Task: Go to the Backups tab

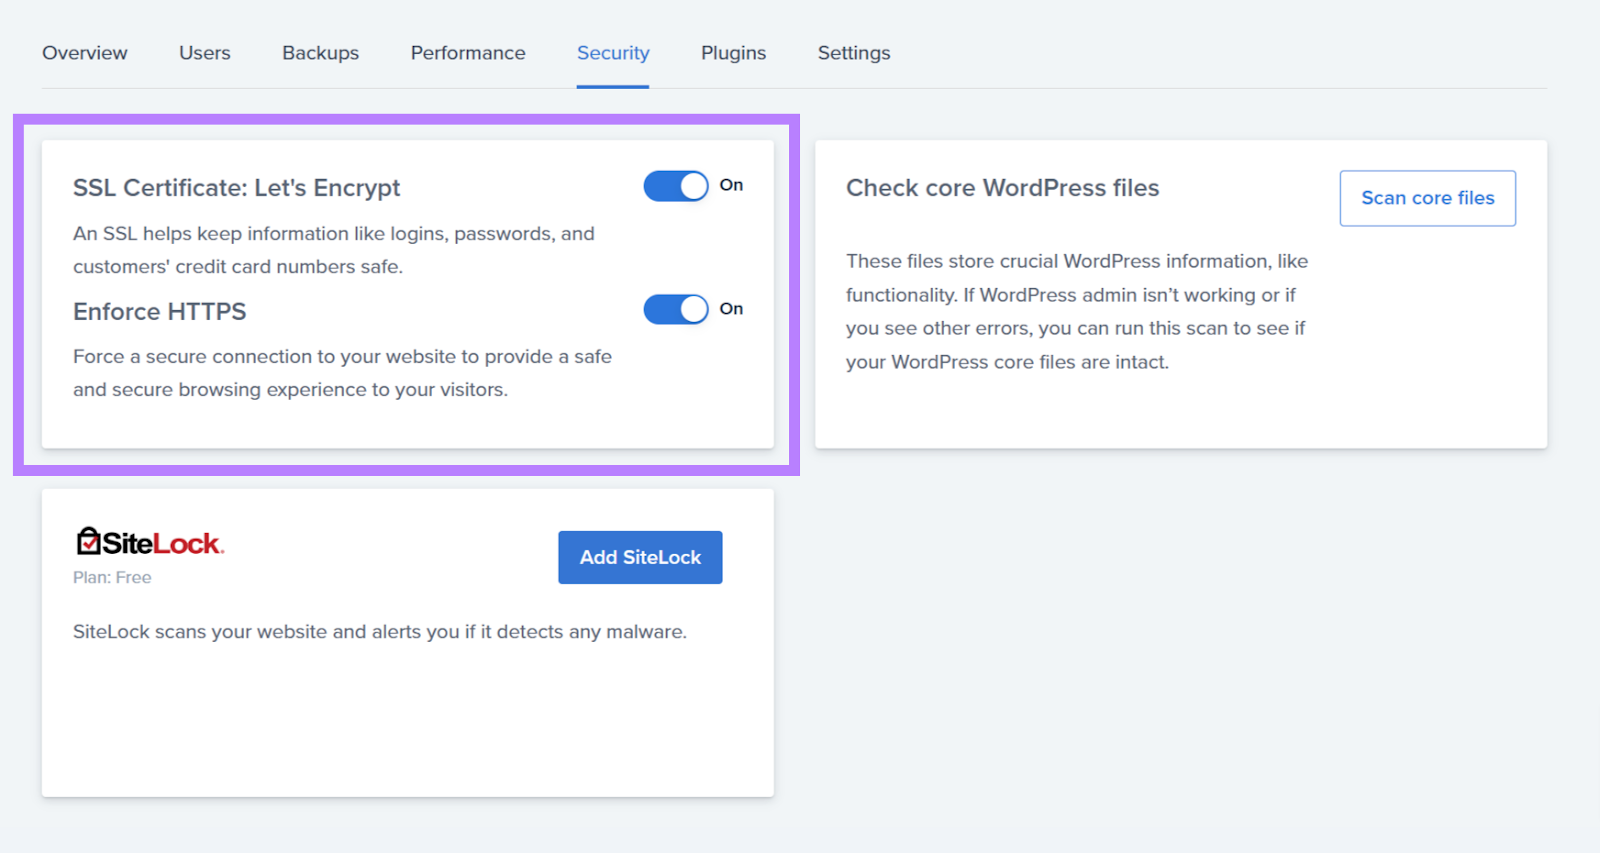Action: click(x=320, y=53)
